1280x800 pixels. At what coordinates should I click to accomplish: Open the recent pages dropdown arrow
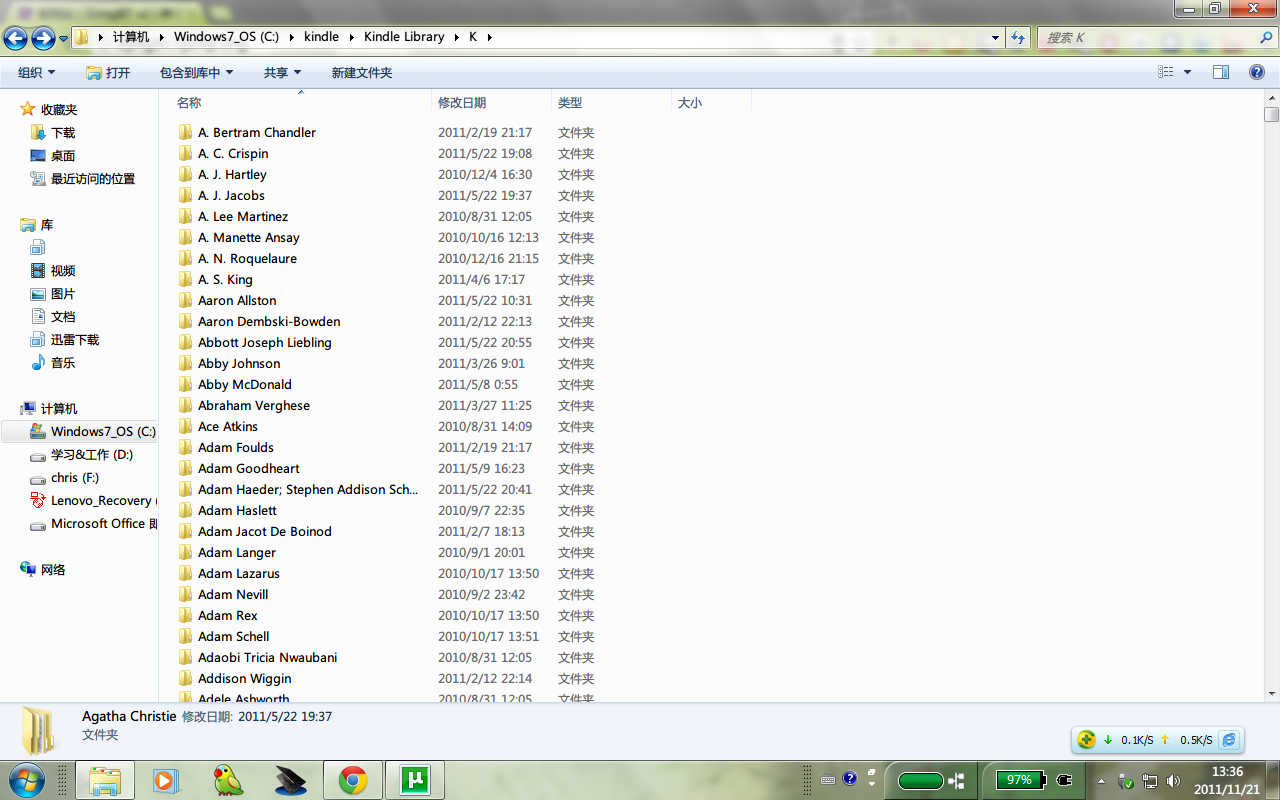coord(63,38)
